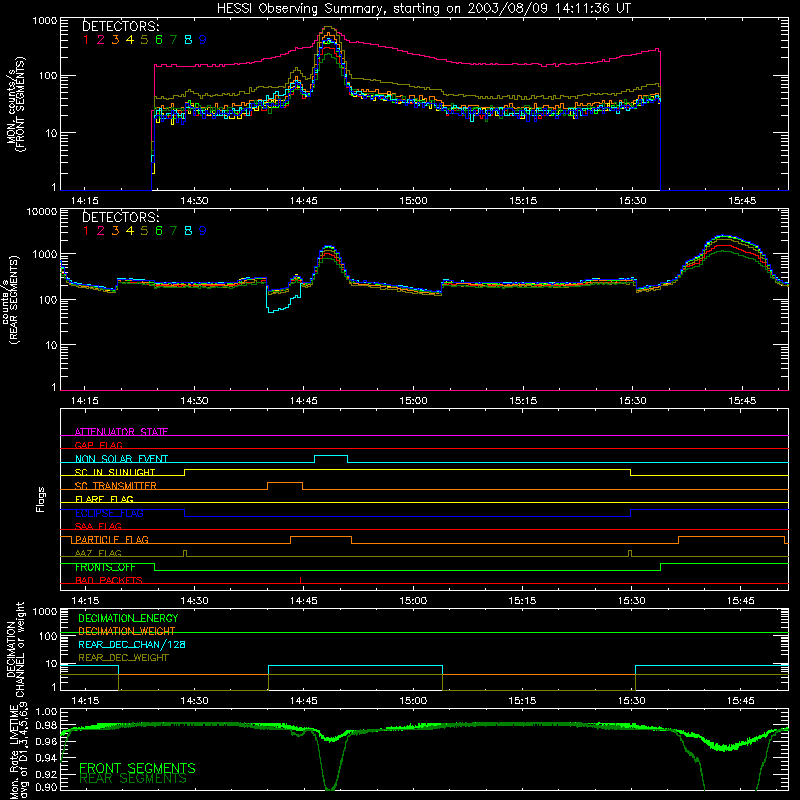
Task: Click 15:45 tick label under decimation panel
Action: pyautogui.click(x=741, y=701)
